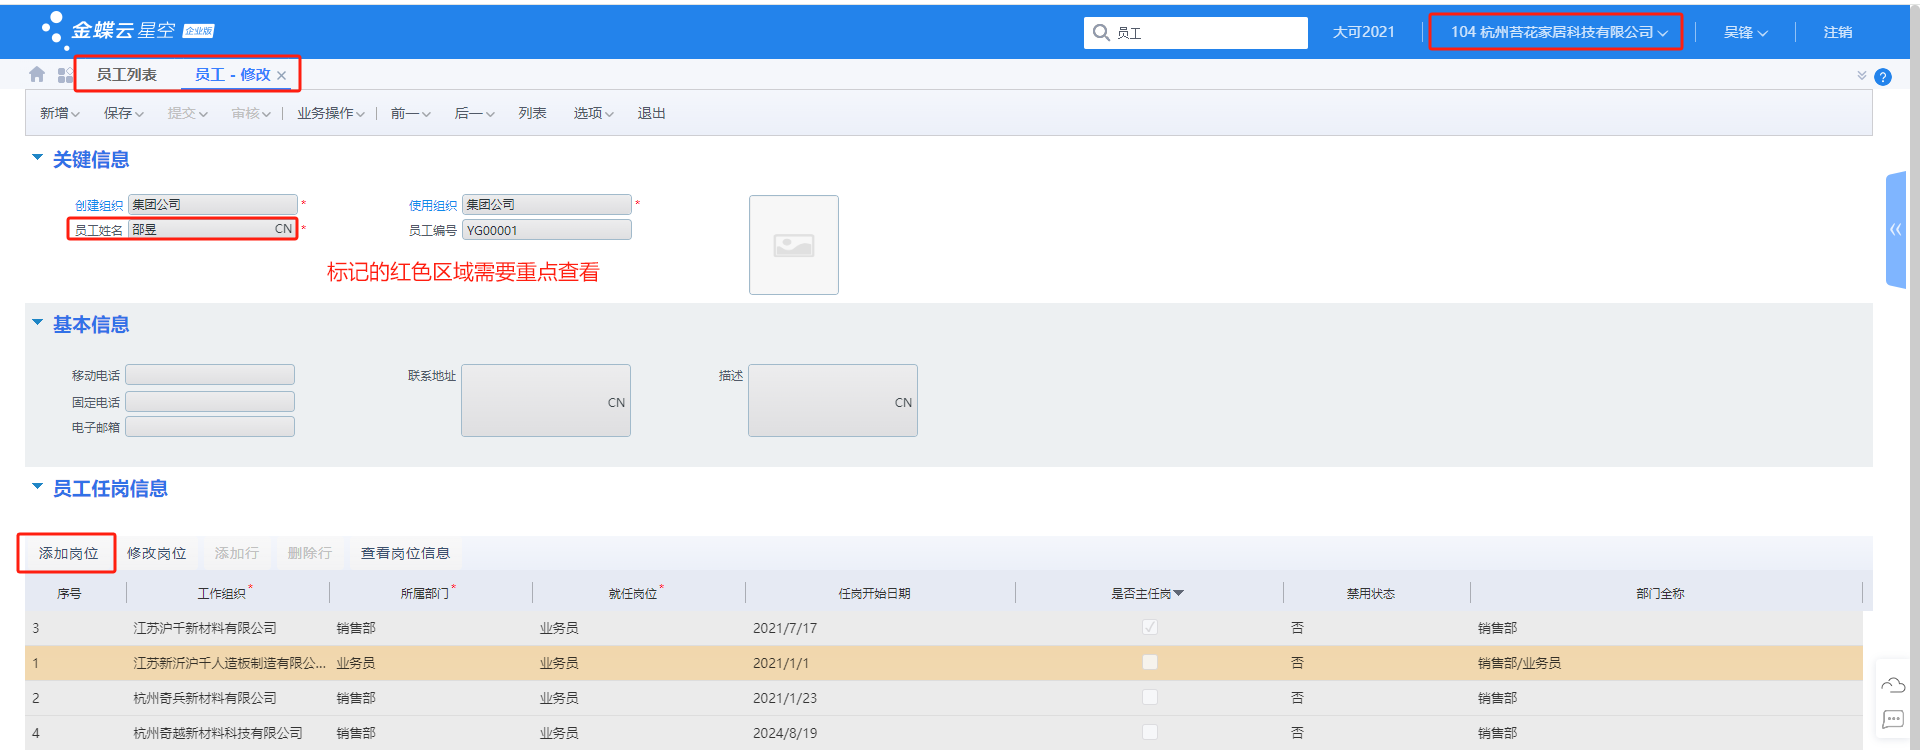This screenshot has height=750, width=1920.
Task: Click the cloud icon at bottom right
Action: [x=1893, y=686]
